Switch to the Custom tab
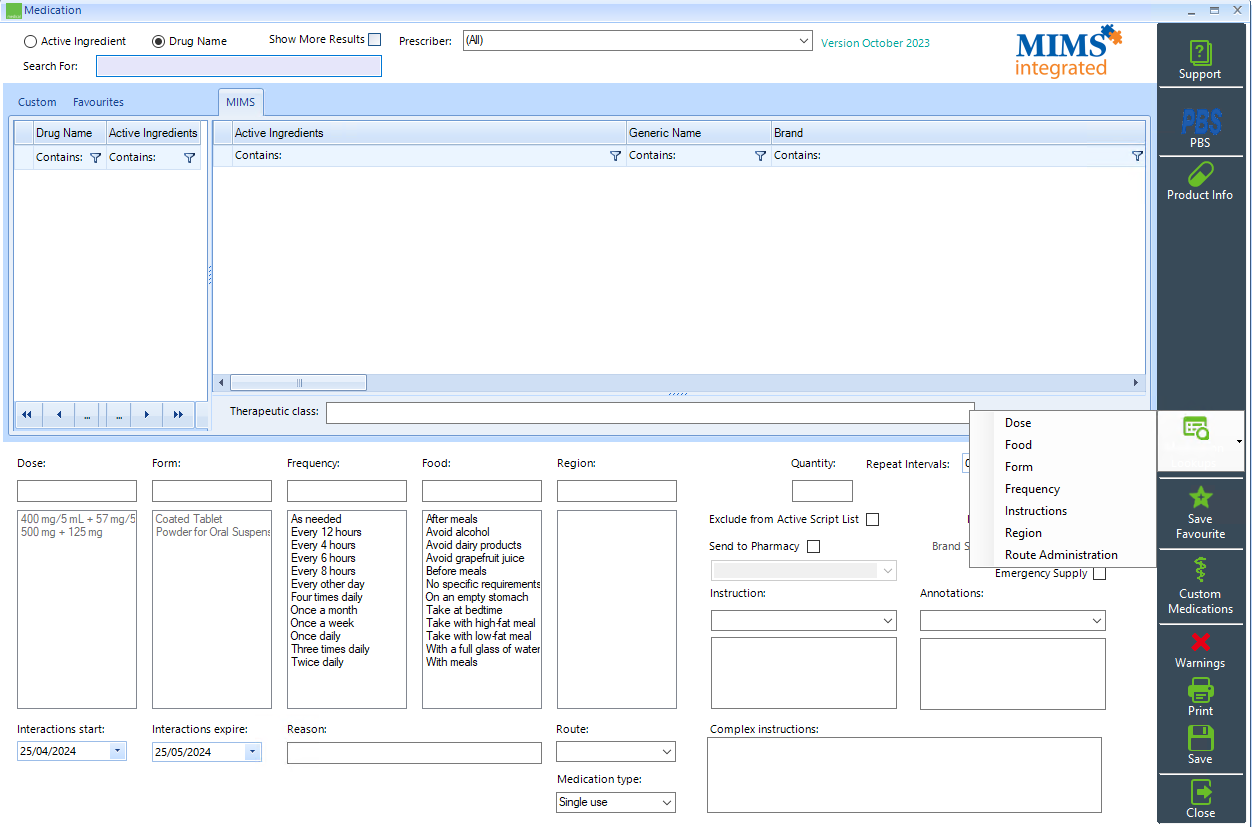The image size is (1252, 827). click(x=37, y=102)
